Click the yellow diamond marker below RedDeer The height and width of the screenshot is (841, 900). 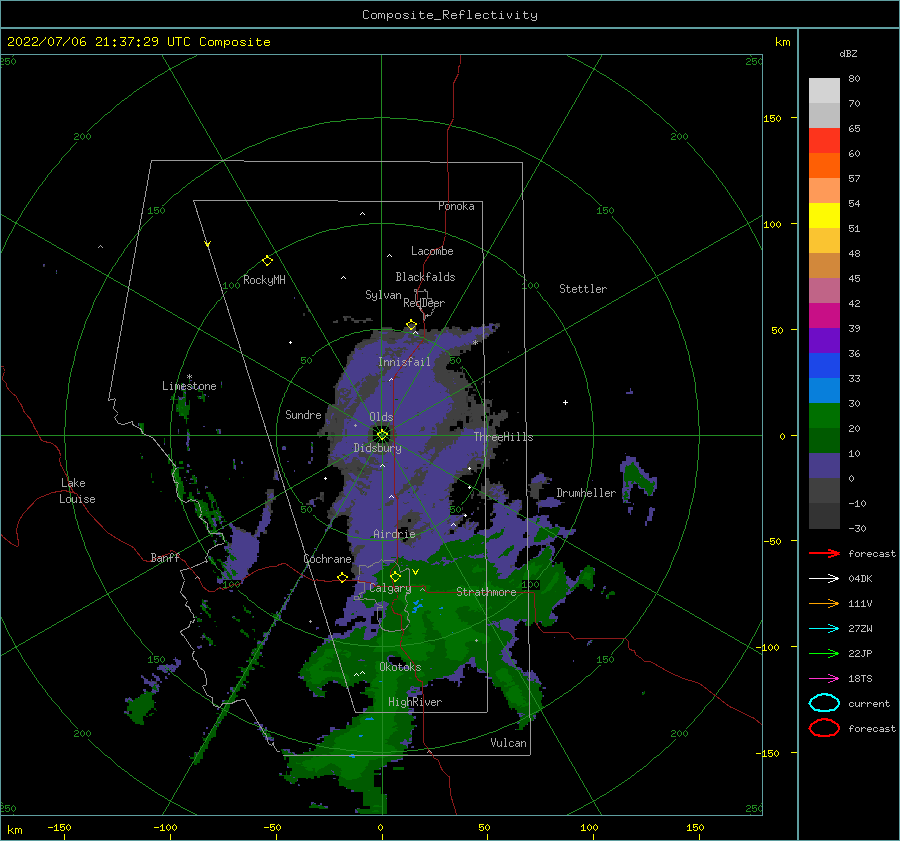(411, 325)
